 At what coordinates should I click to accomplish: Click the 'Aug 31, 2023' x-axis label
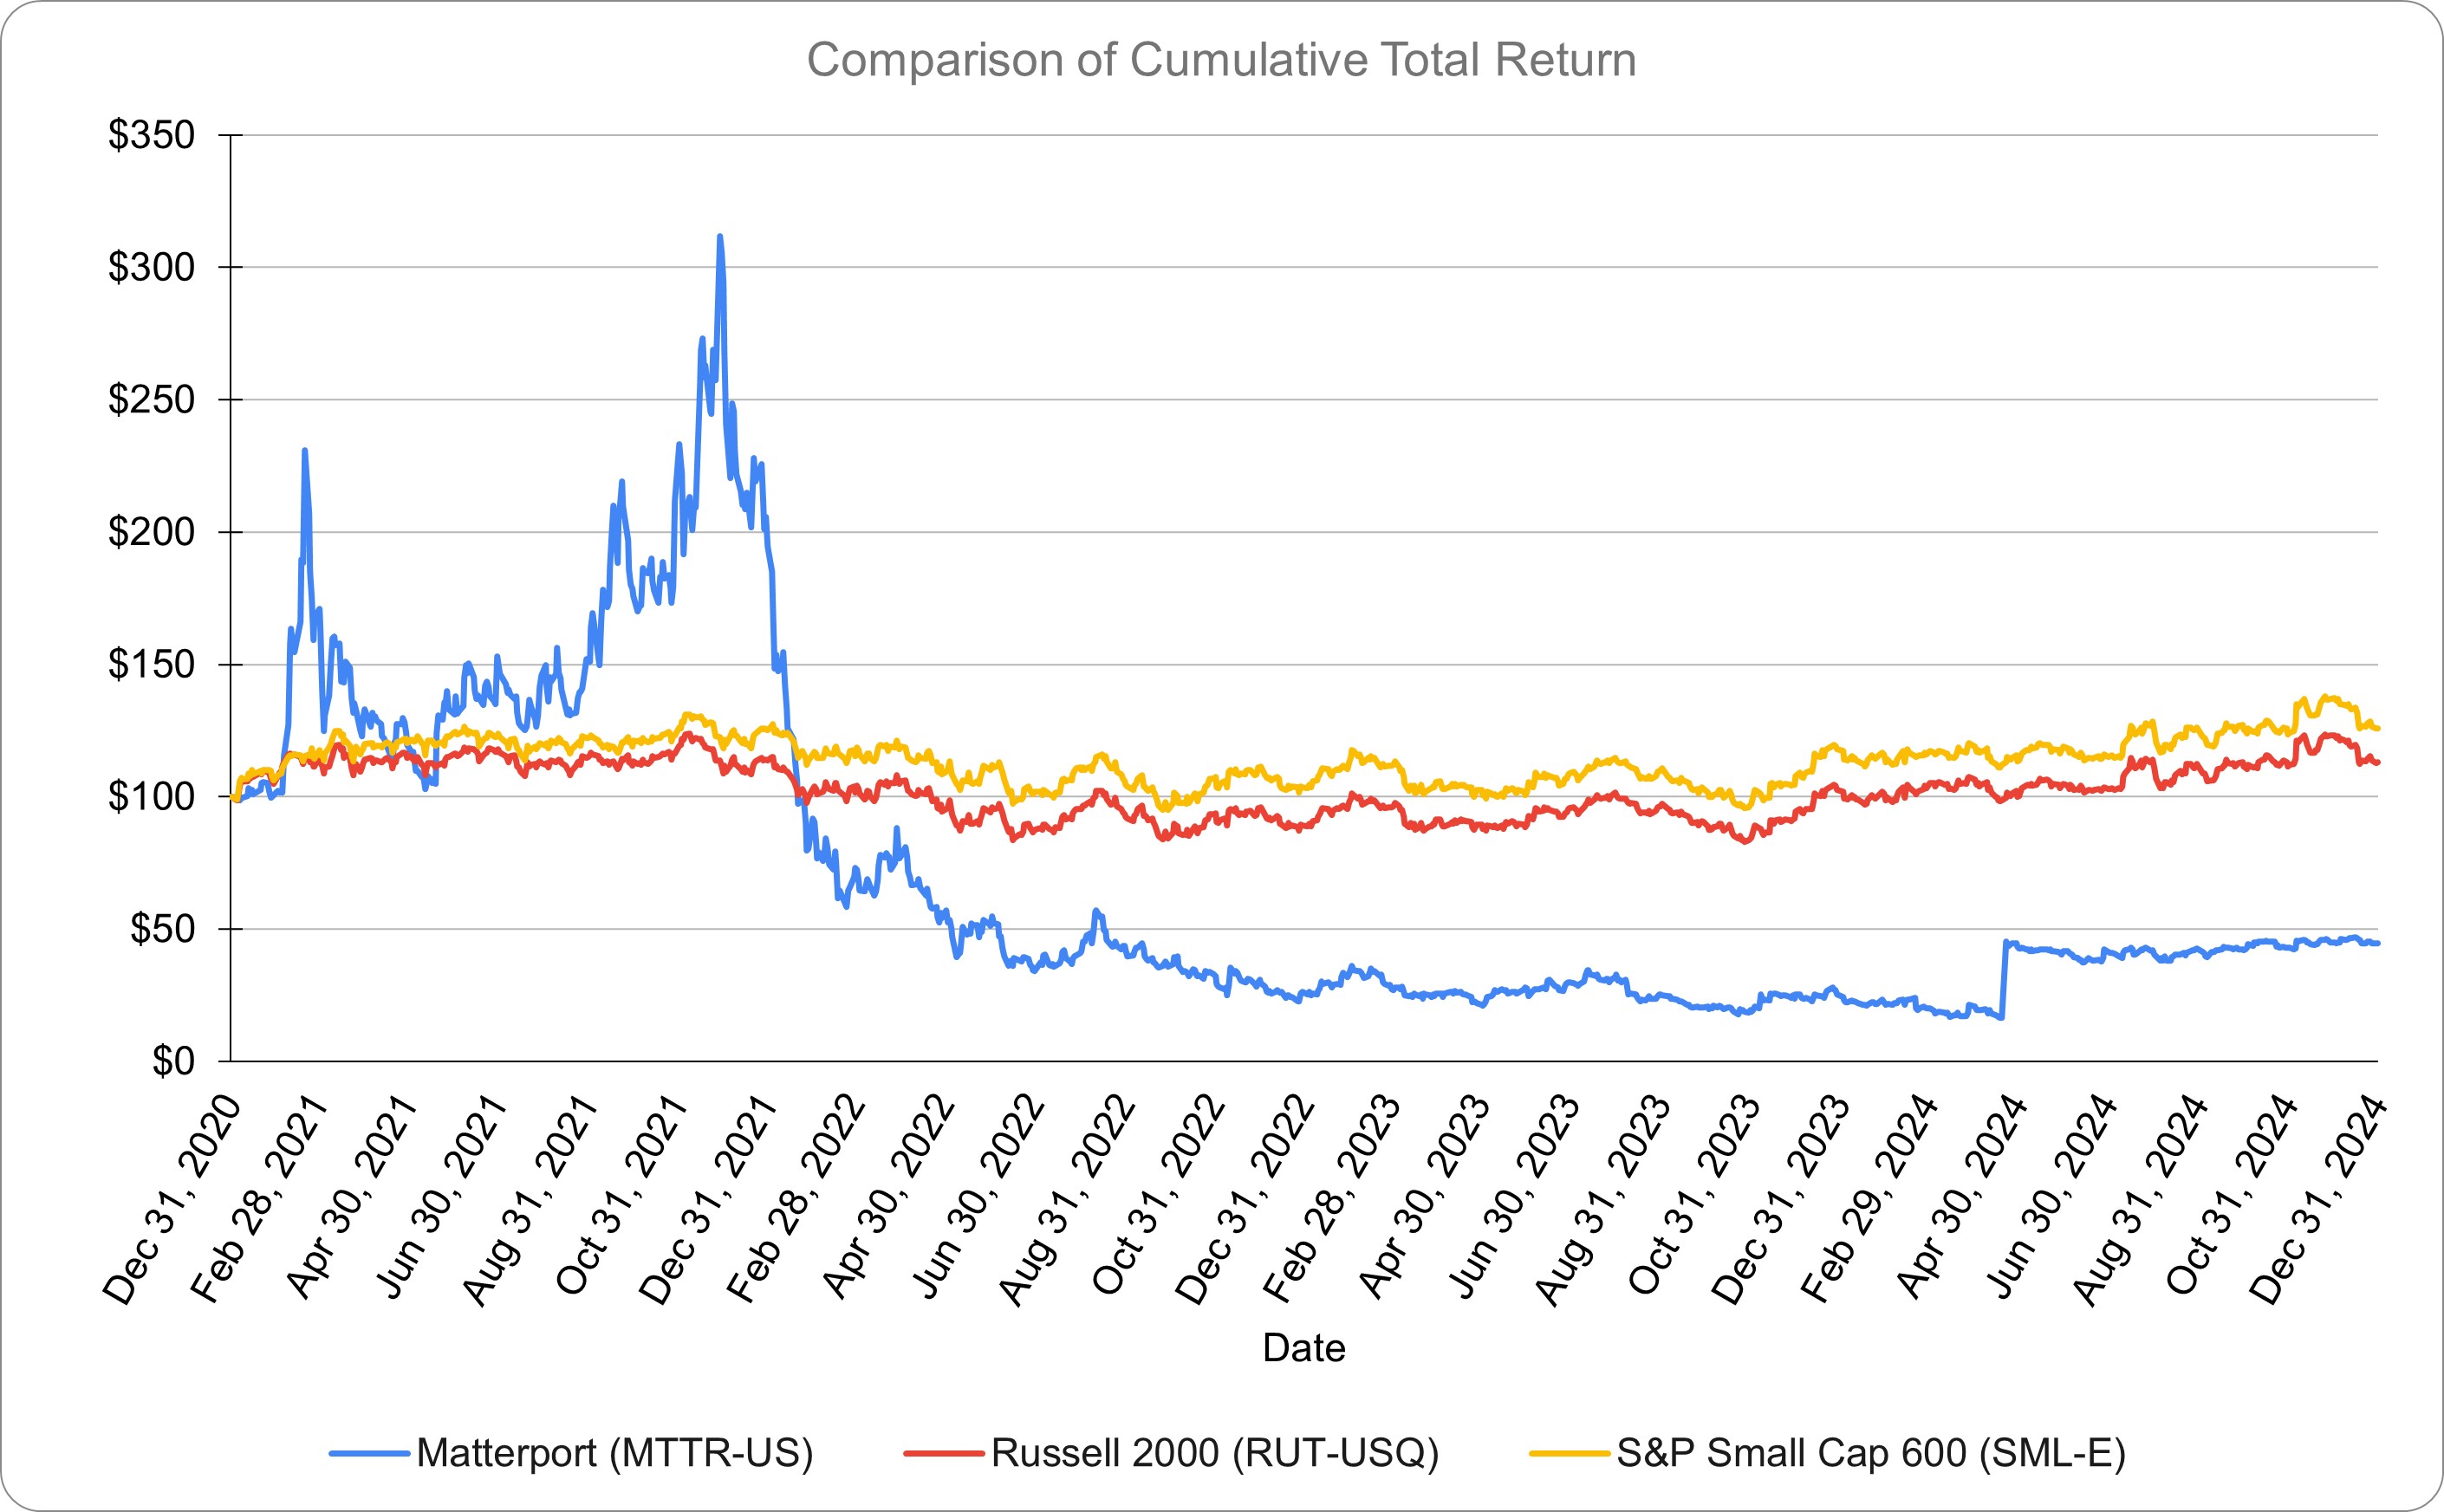point(1605,1200)
